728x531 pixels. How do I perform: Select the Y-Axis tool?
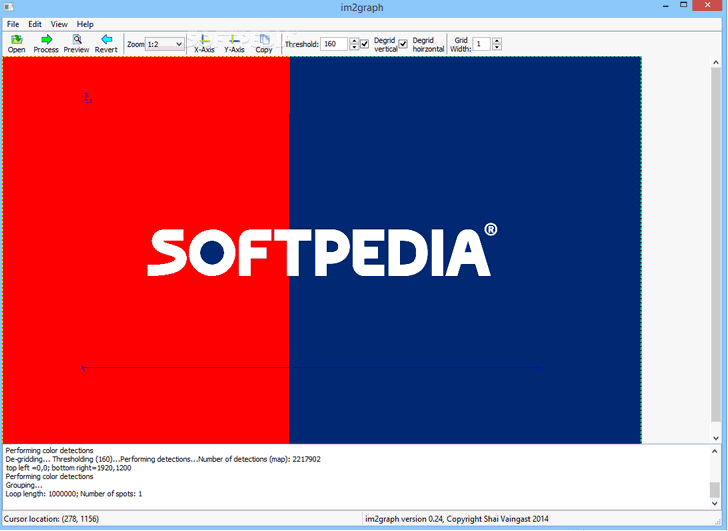(234, 40)
